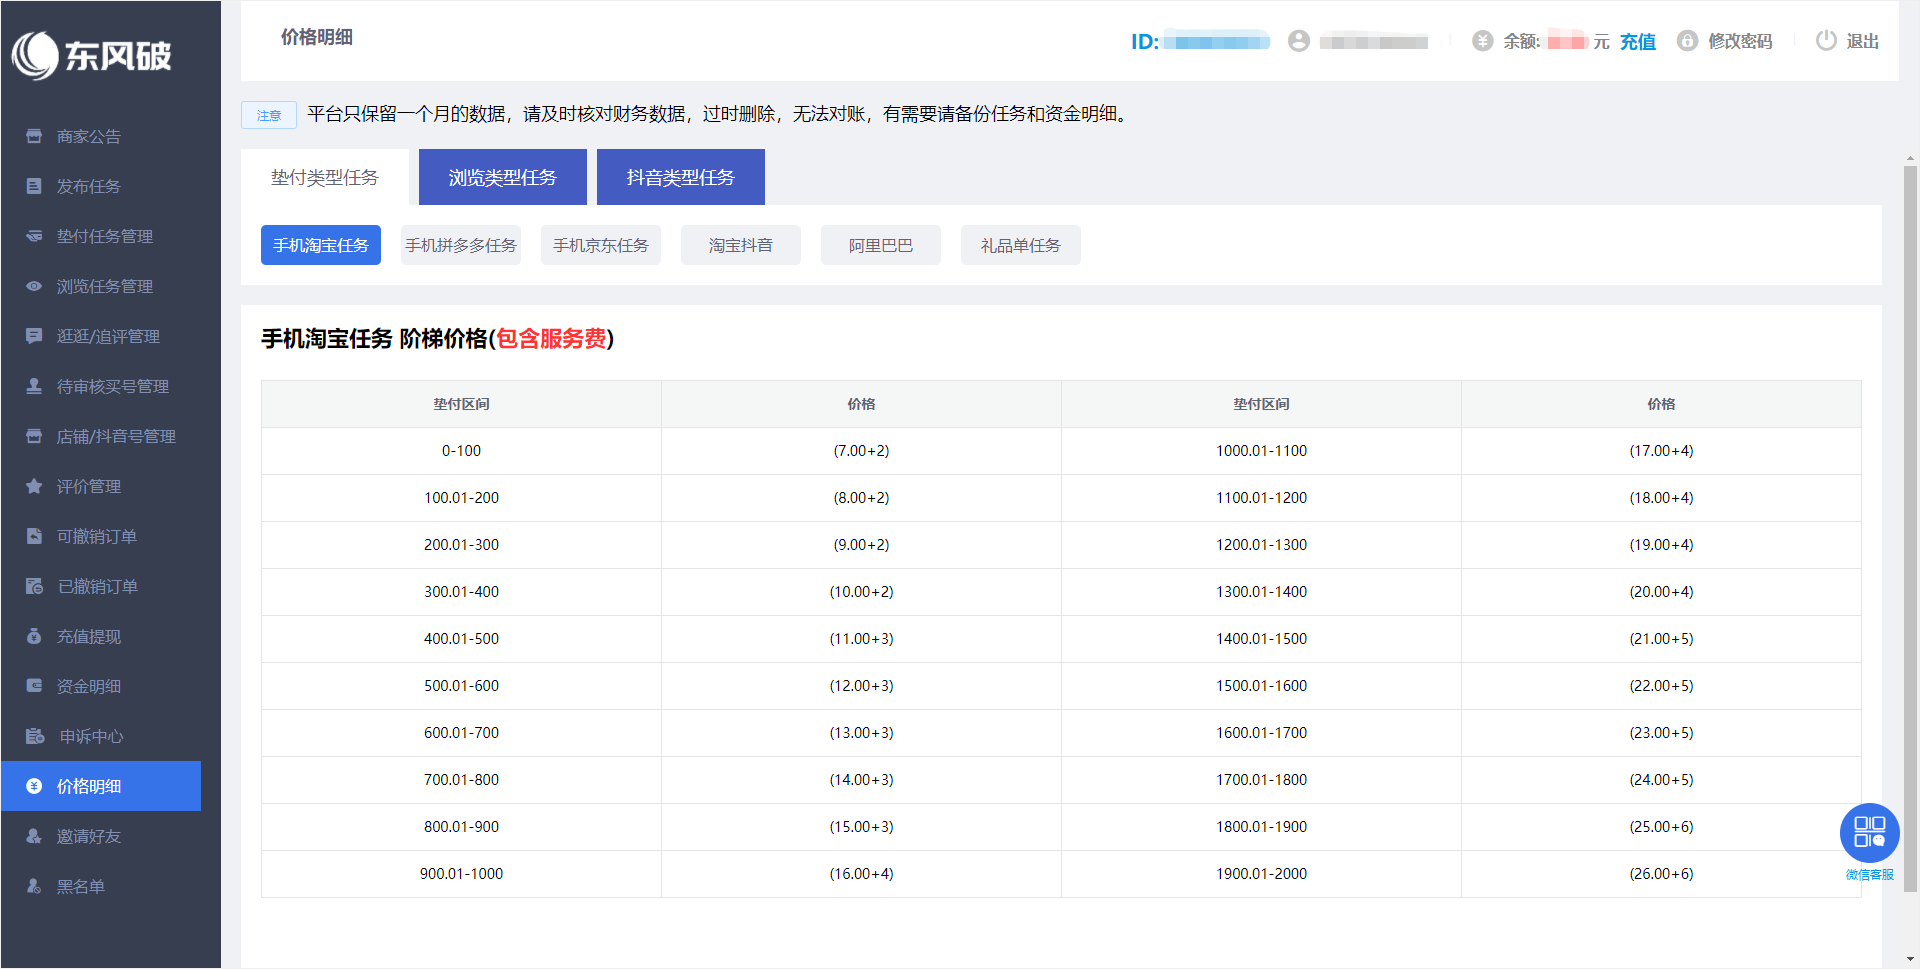The width and height of the screenshot is (1920, 969).
Task: Click the (7.00+2) price cell
Action: coord(861,451)
